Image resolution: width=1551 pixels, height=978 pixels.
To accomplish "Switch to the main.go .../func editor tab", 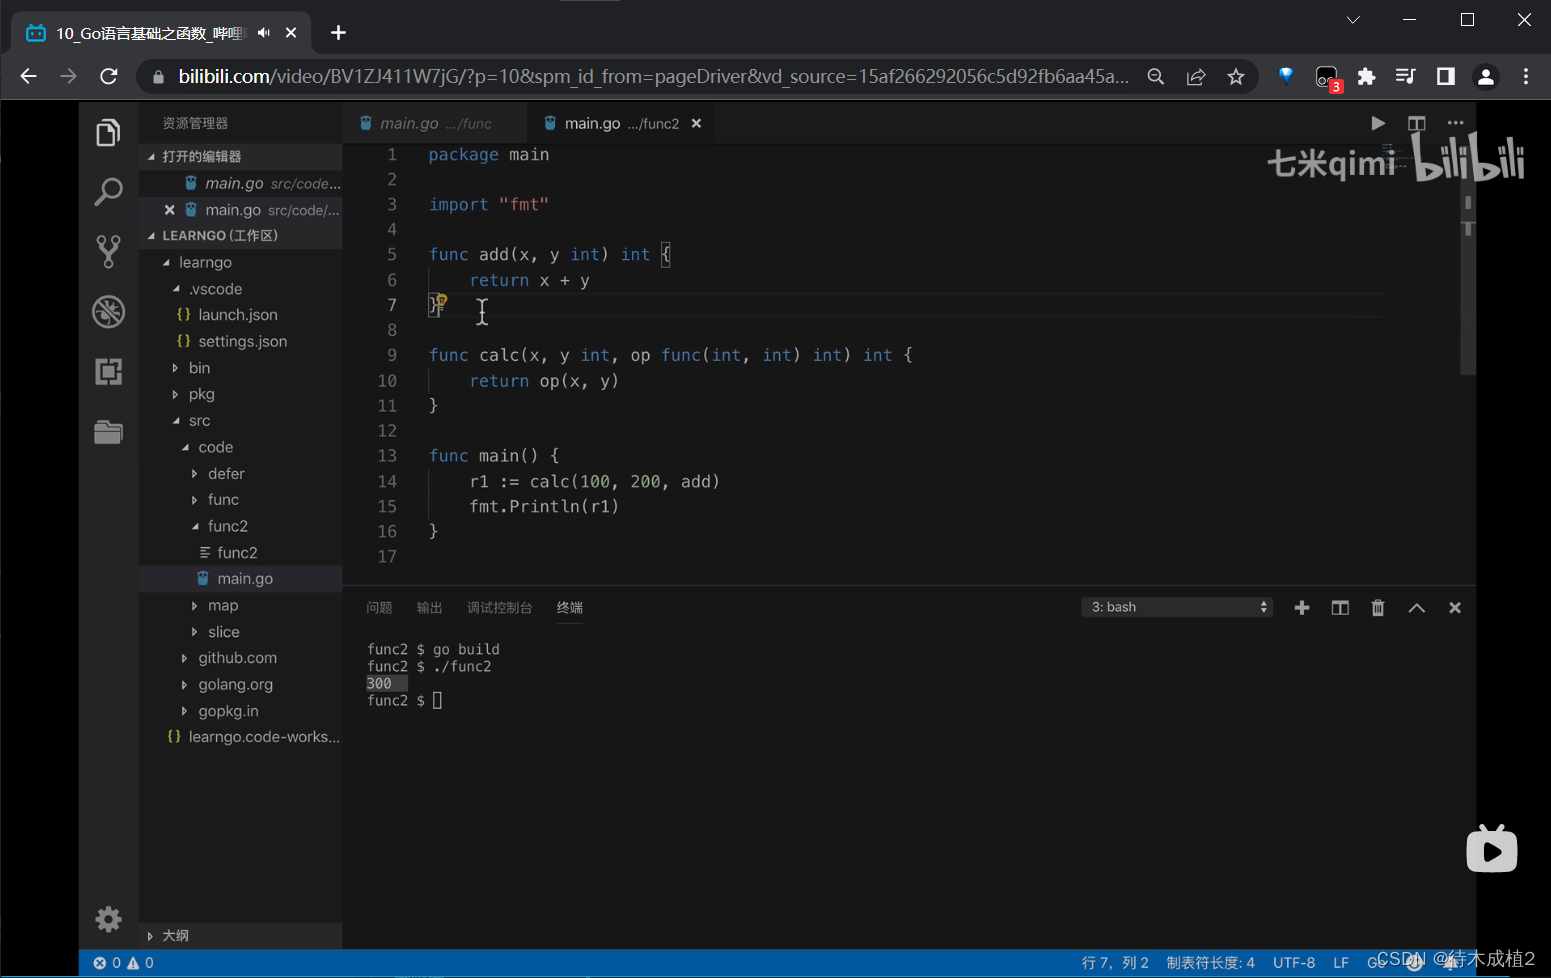I will click(435, 123).
